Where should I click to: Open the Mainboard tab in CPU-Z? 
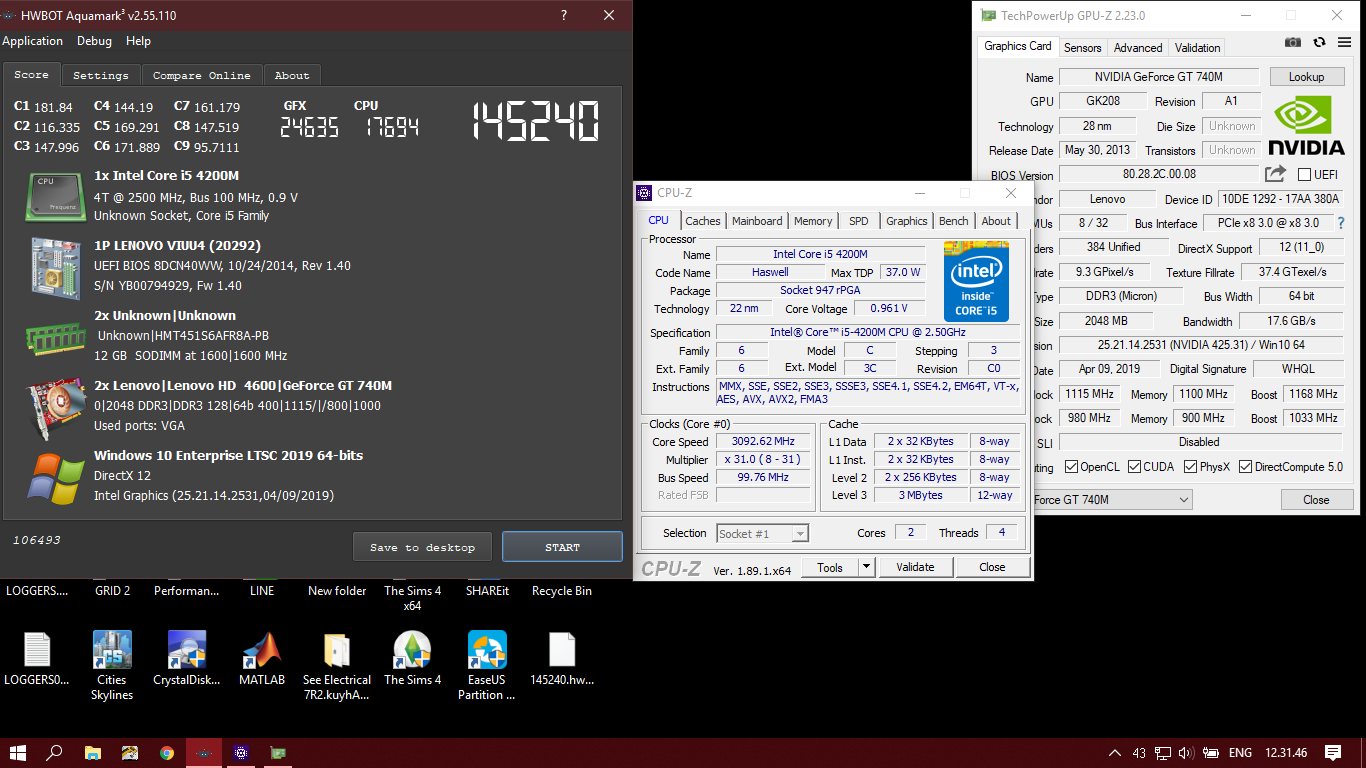tap(757, 221)
